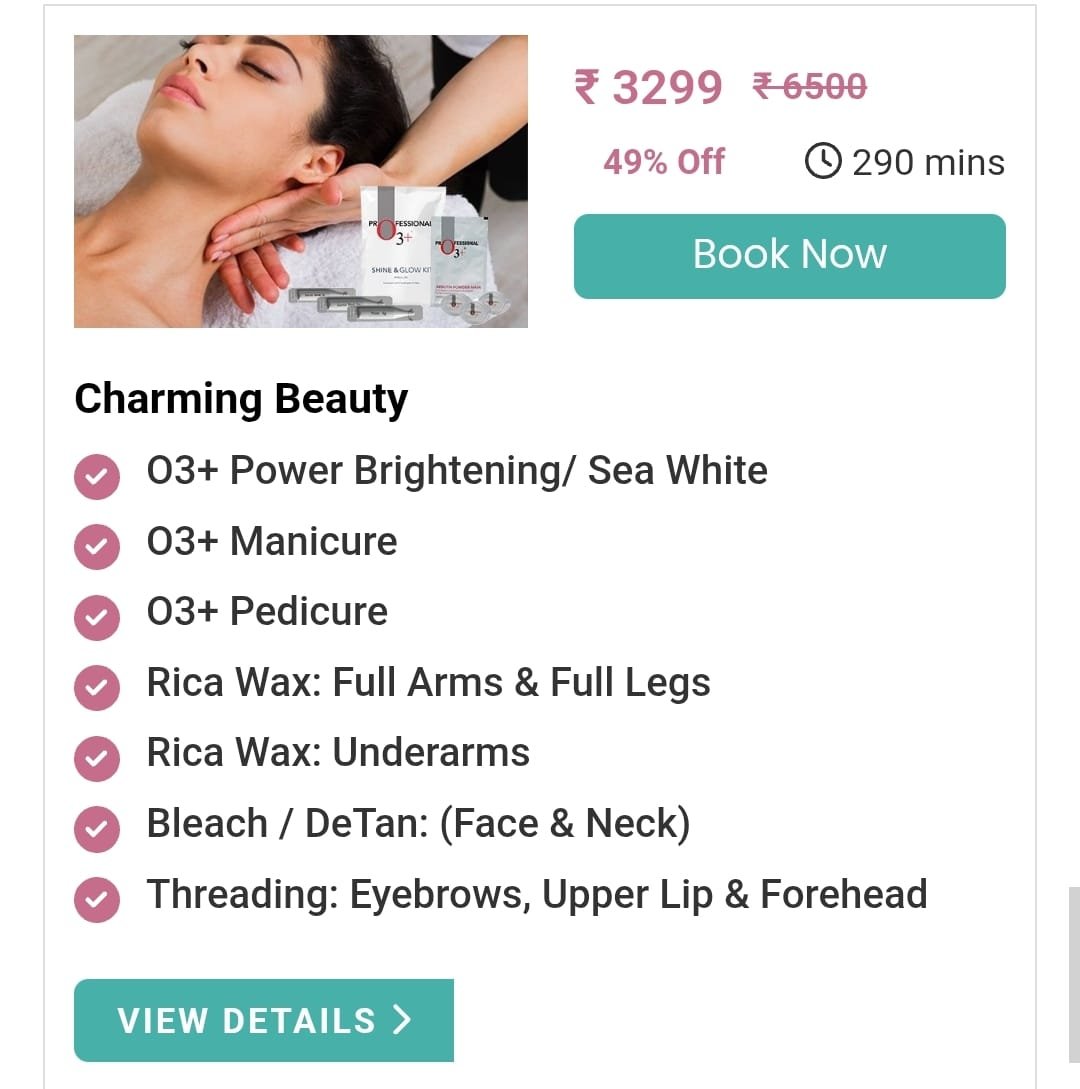The image size is (1080, 1089).
Task: Click the 290 mins duration text
Action: click(x=929, y=163)
